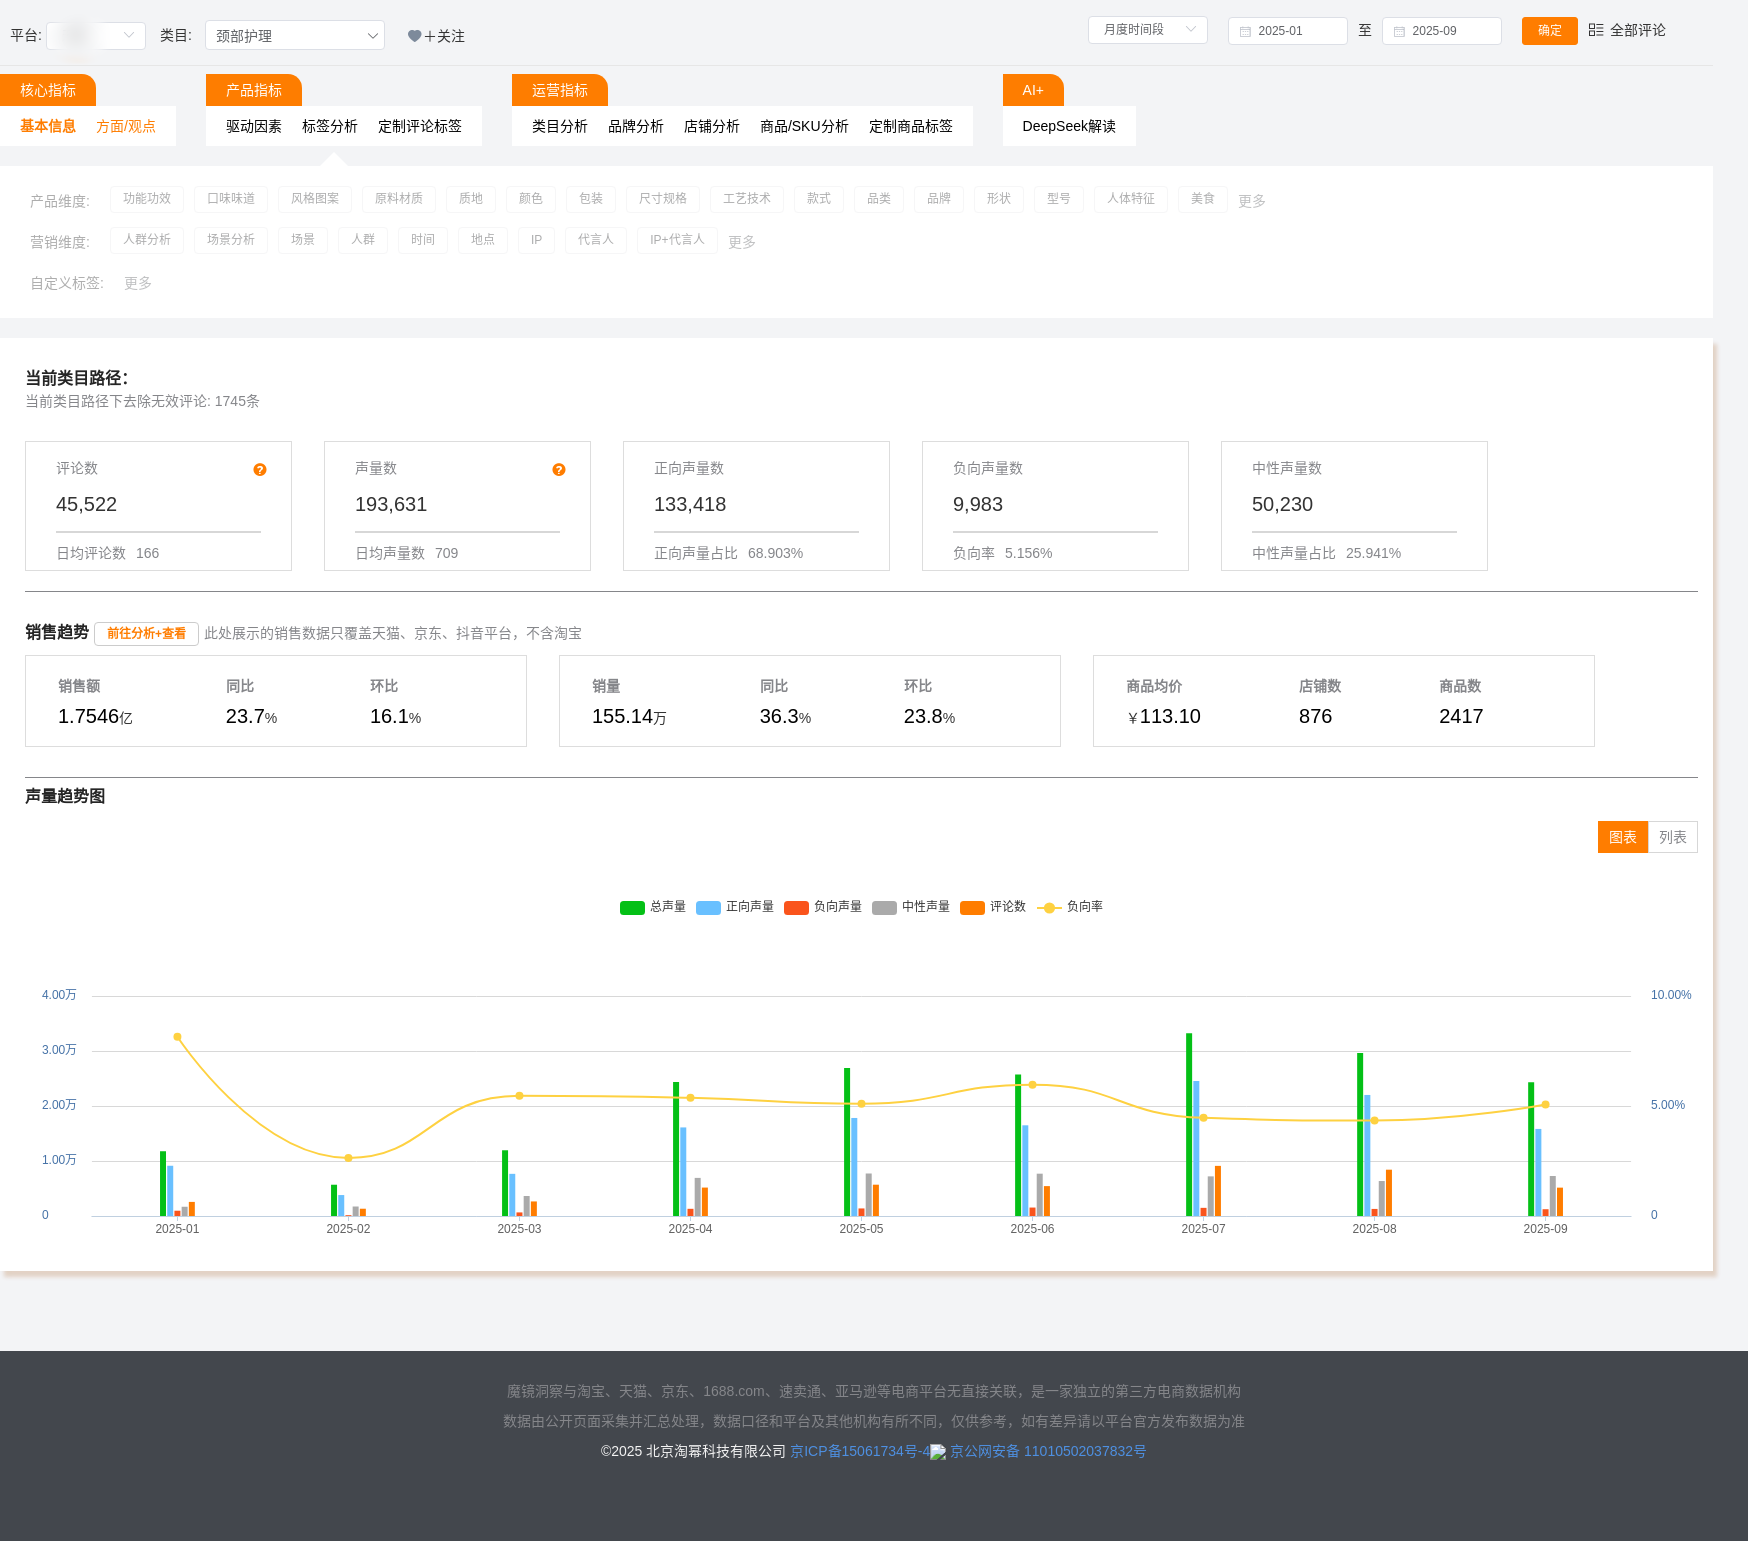
Task: Open the 类目 颈部护理 dropdown
Action: pyautogui.click(x=295, y=36)
